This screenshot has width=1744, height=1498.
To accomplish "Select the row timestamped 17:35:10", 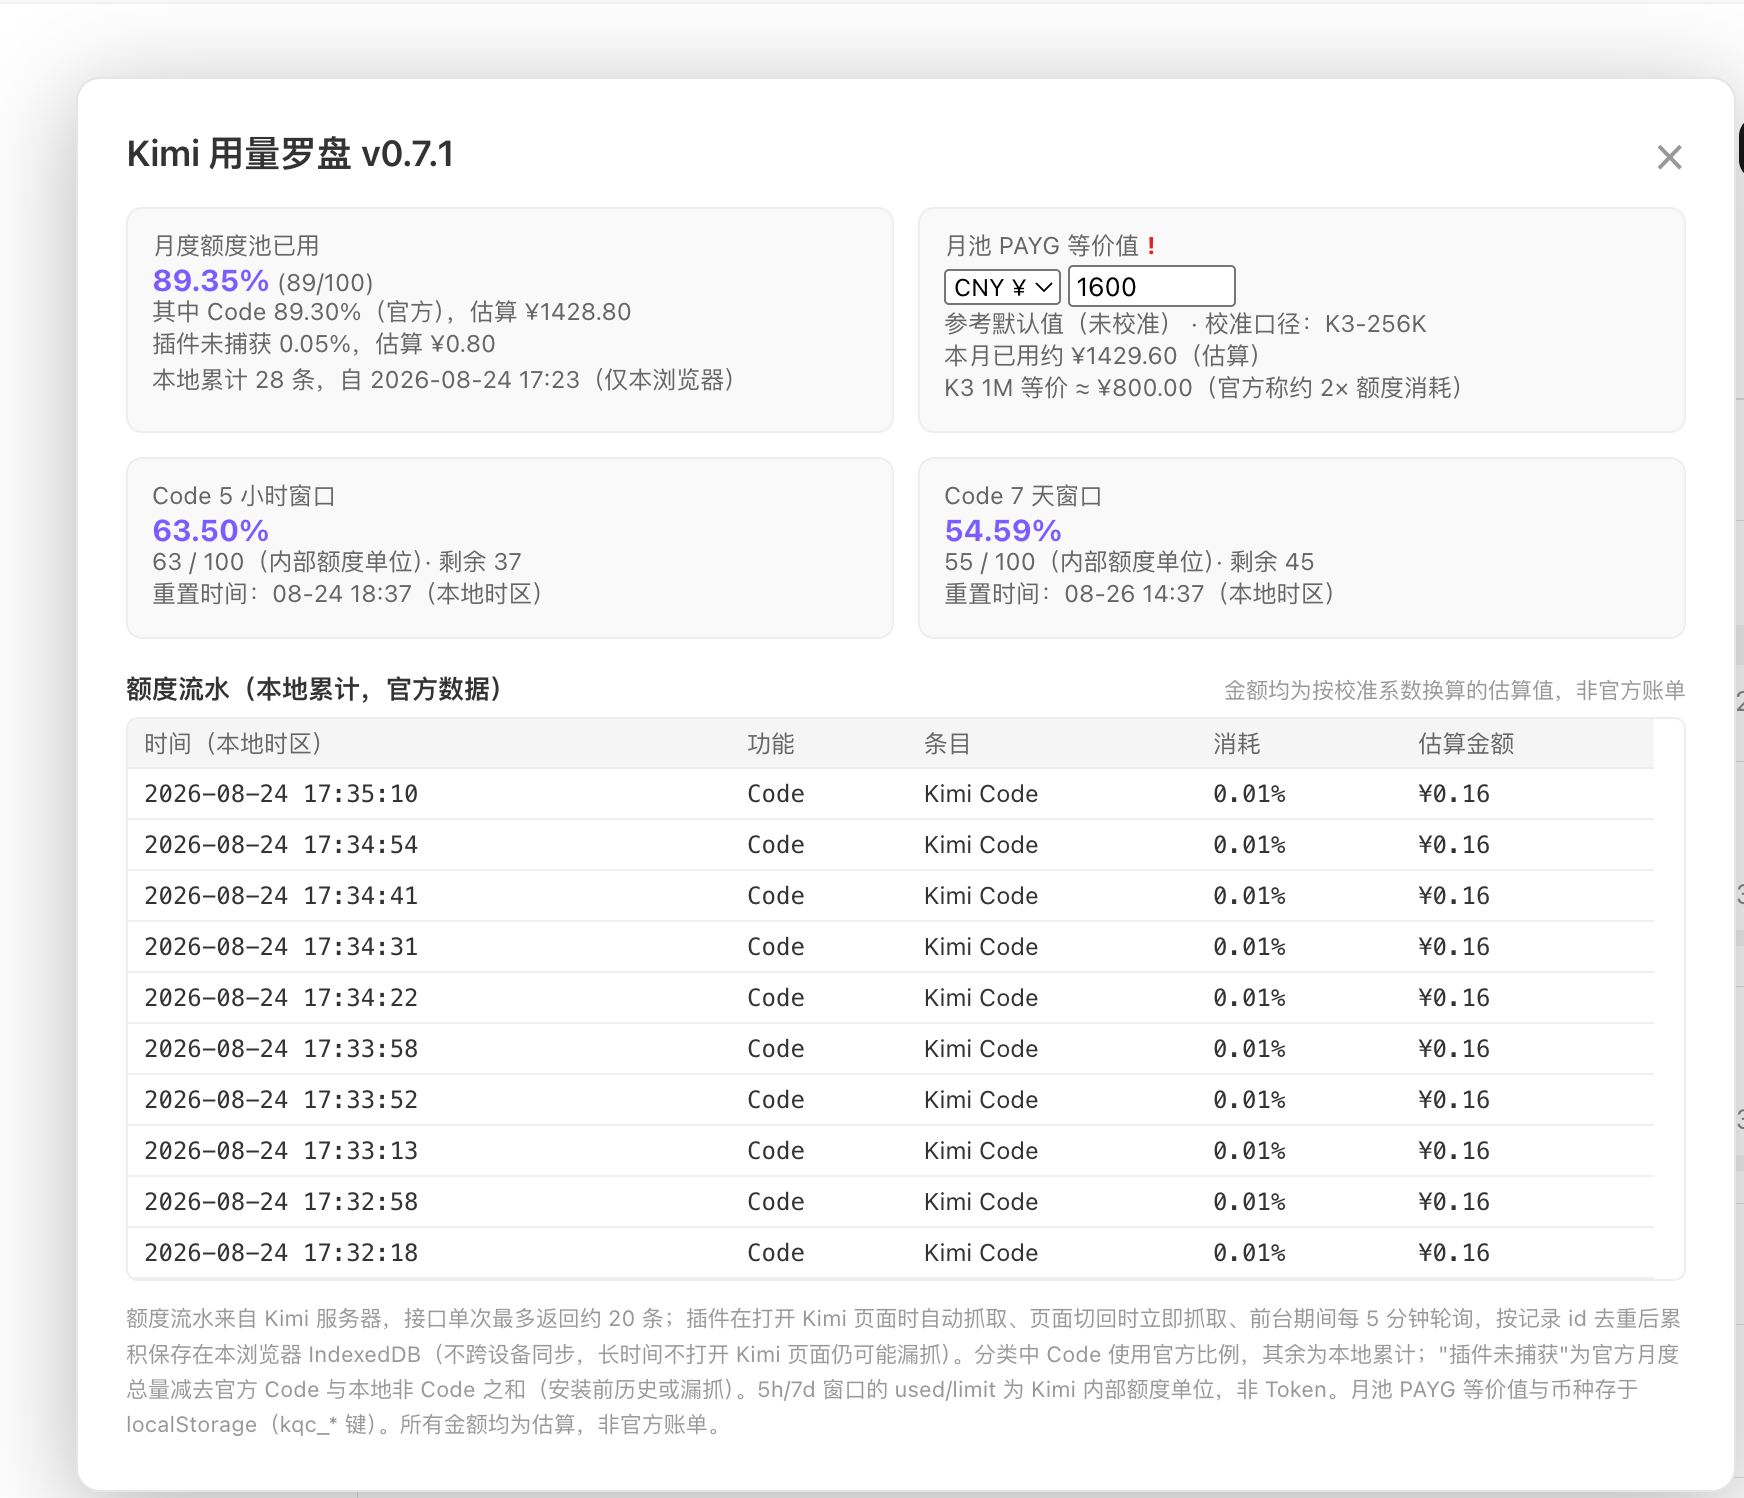I will click(890, 794).
